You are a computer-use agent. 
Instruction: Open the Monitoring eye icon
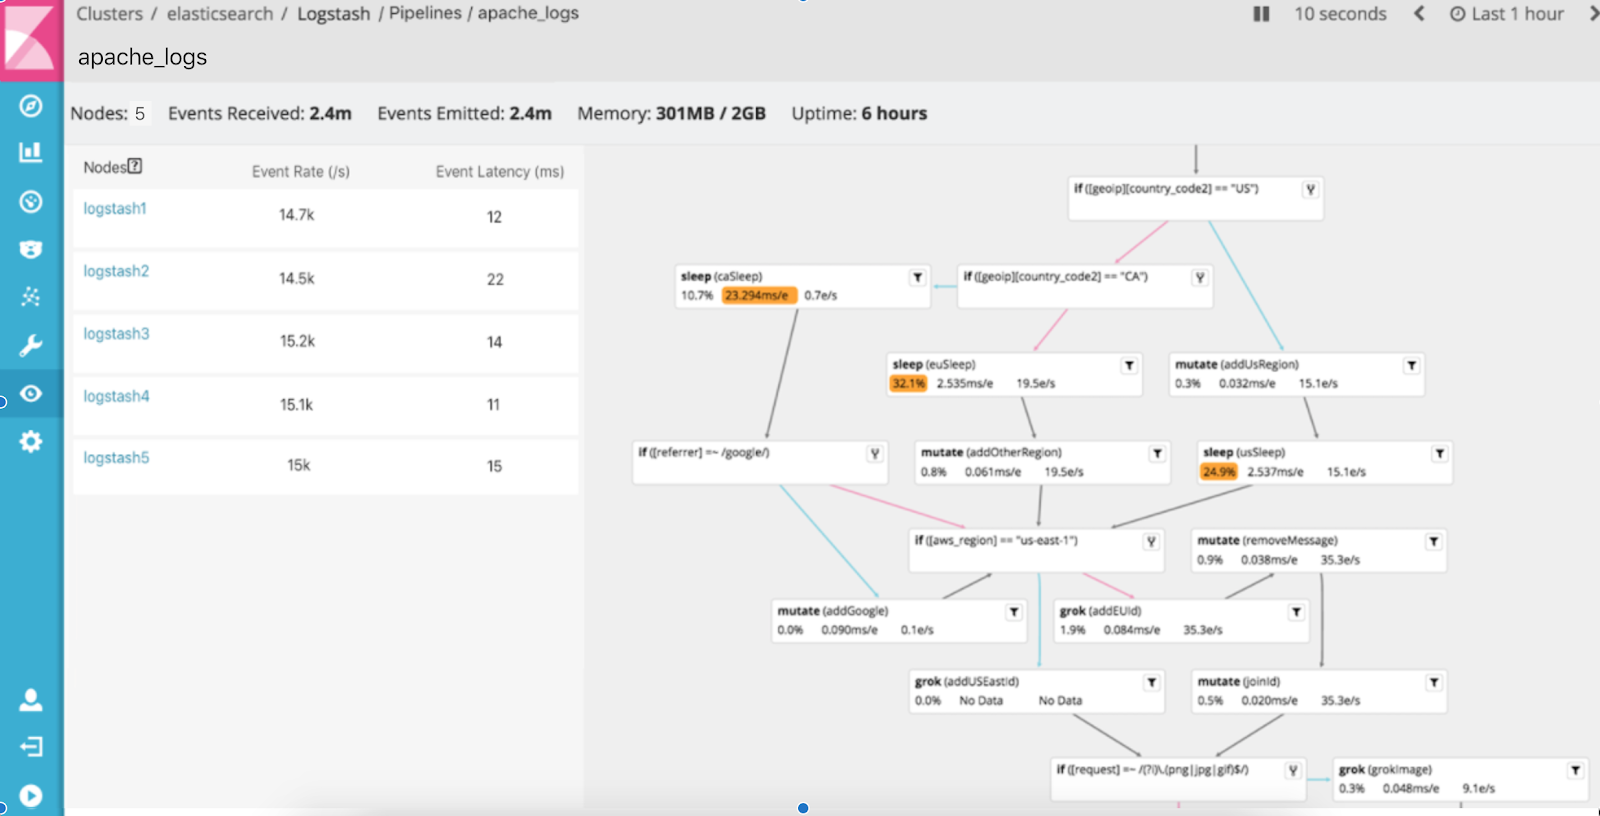point(31,394)
